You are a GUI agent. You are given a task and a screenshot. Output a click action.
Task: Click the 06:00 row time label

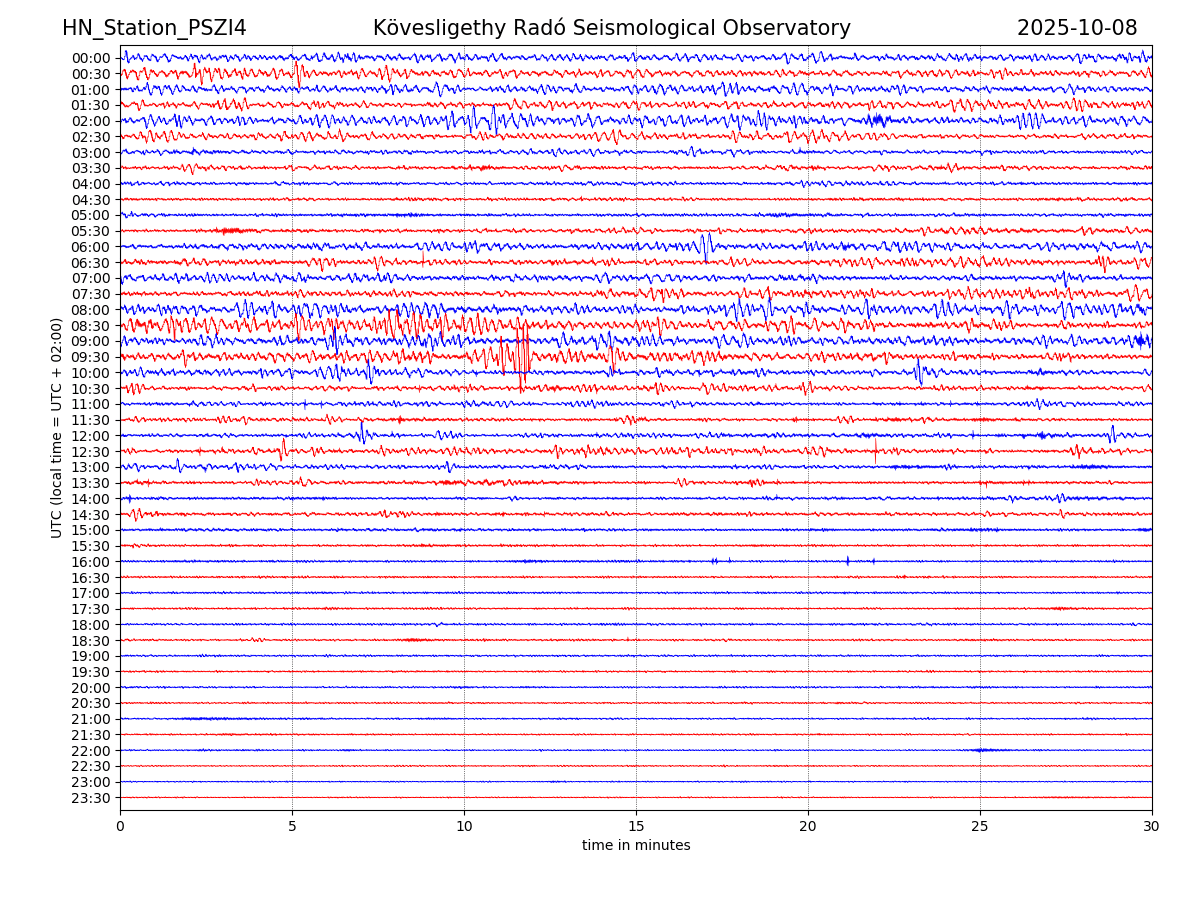pyautogui.click(x=91, y=247)
